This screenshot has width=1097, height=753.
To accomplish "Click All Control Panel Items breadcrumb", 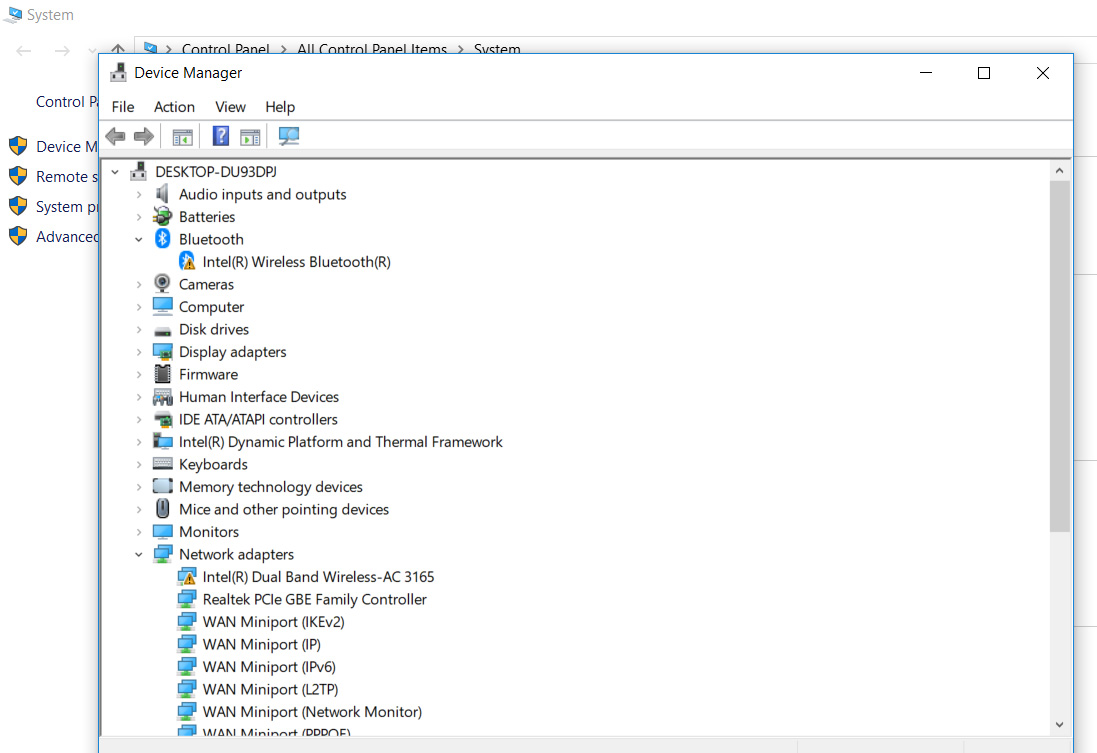I will click(x=371, y=48).
